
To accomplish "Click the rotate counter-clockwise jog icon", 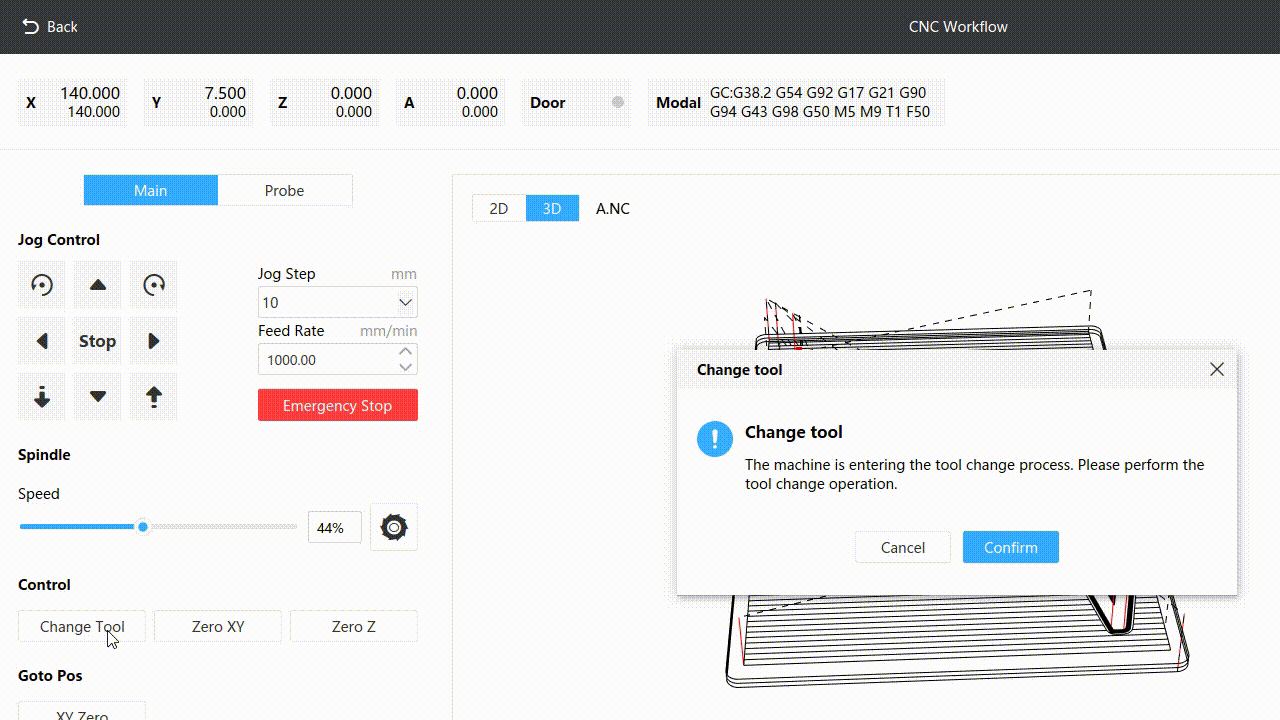I will pos(42,285).
